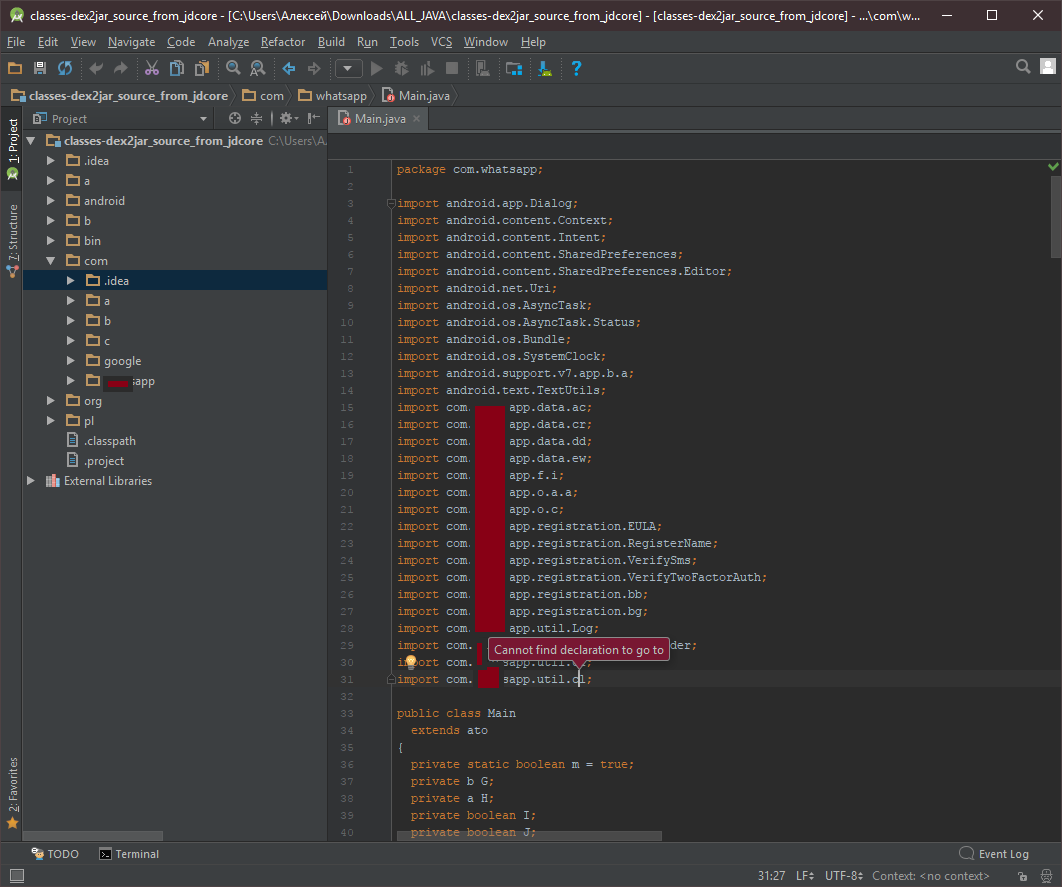Viewport: 1062px width, 887px height.
Task: Click the Debug bug icon
Action: [x=402, y=68]
